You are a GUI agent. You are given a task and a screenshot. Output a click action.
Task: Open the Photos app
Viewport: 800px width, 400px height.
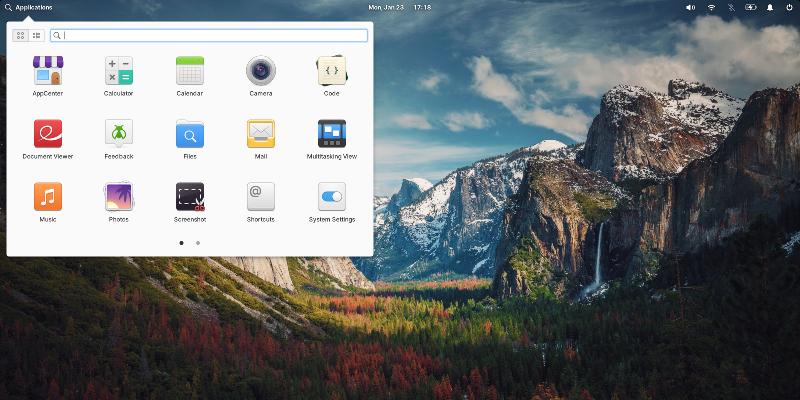[119, 196]
